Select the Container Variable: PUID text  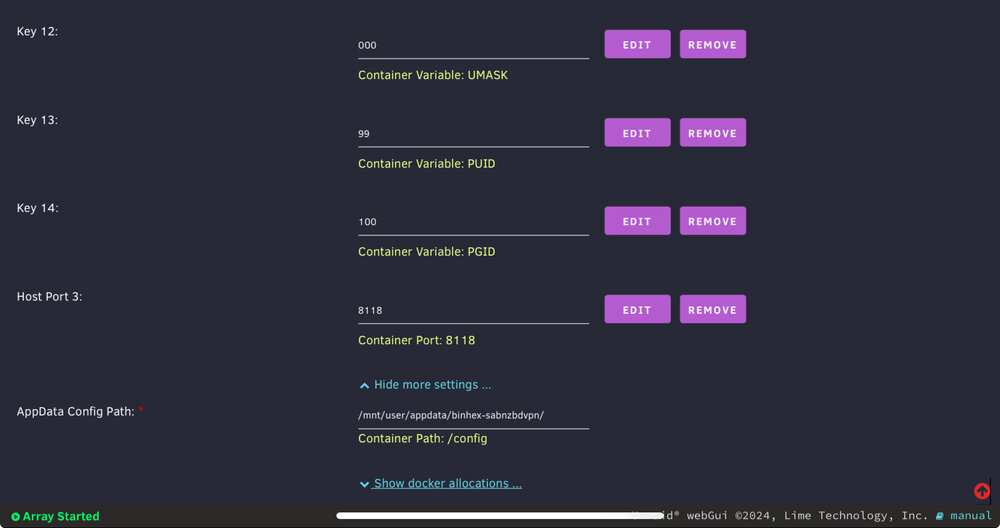click(427, 164)
